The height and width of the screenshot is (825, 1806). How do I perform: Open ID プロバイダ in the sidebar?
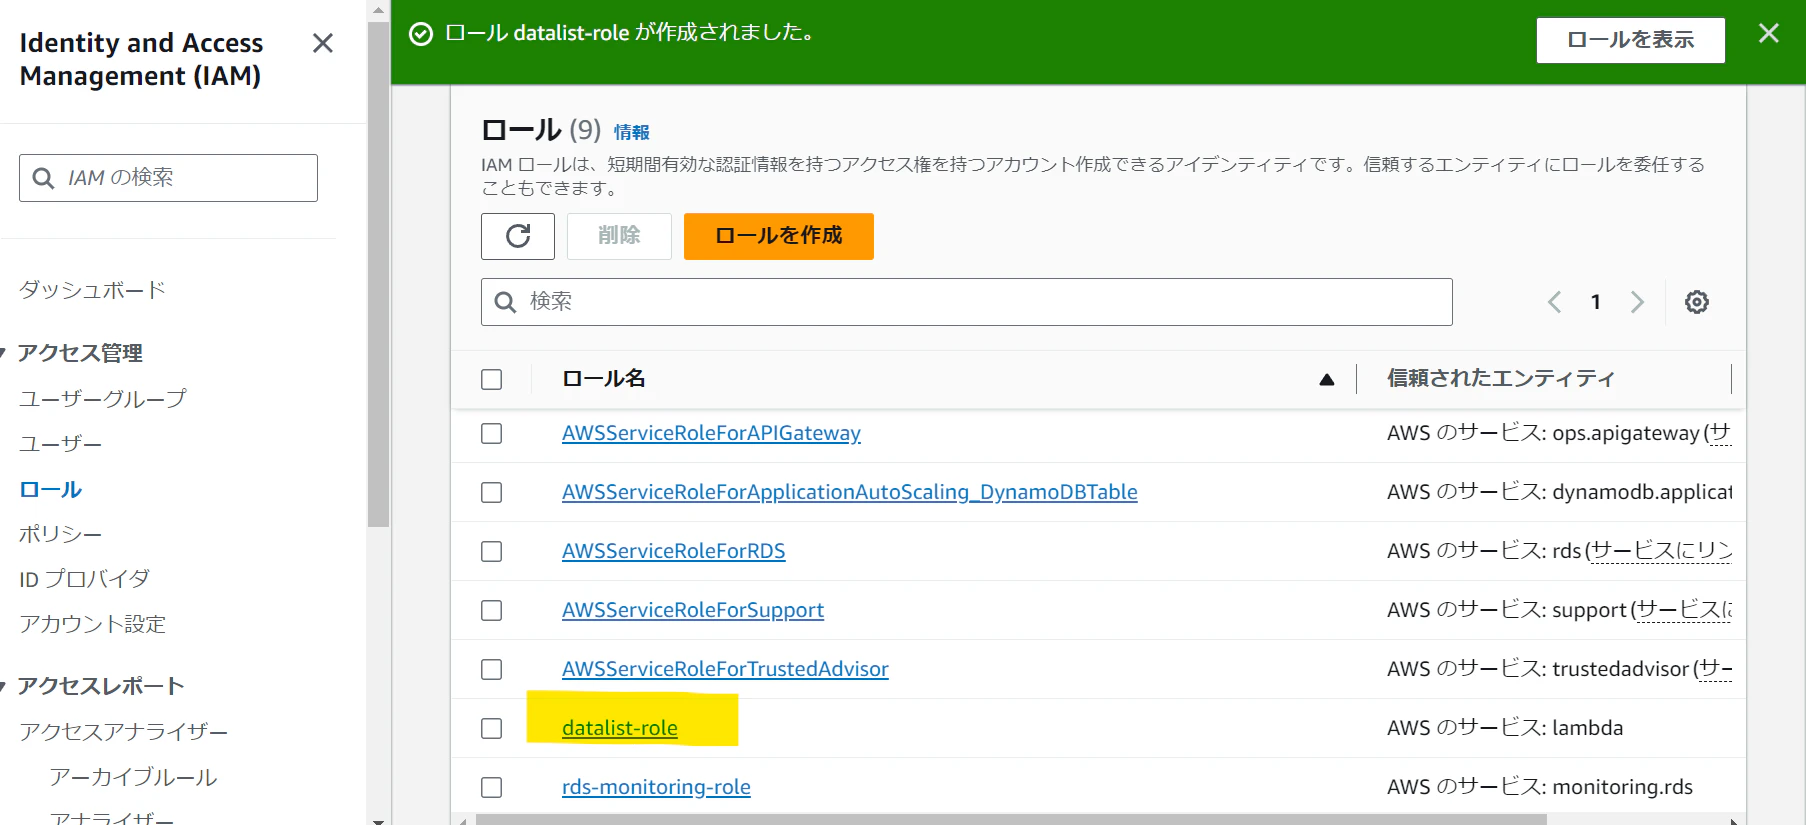click(84, 579)
